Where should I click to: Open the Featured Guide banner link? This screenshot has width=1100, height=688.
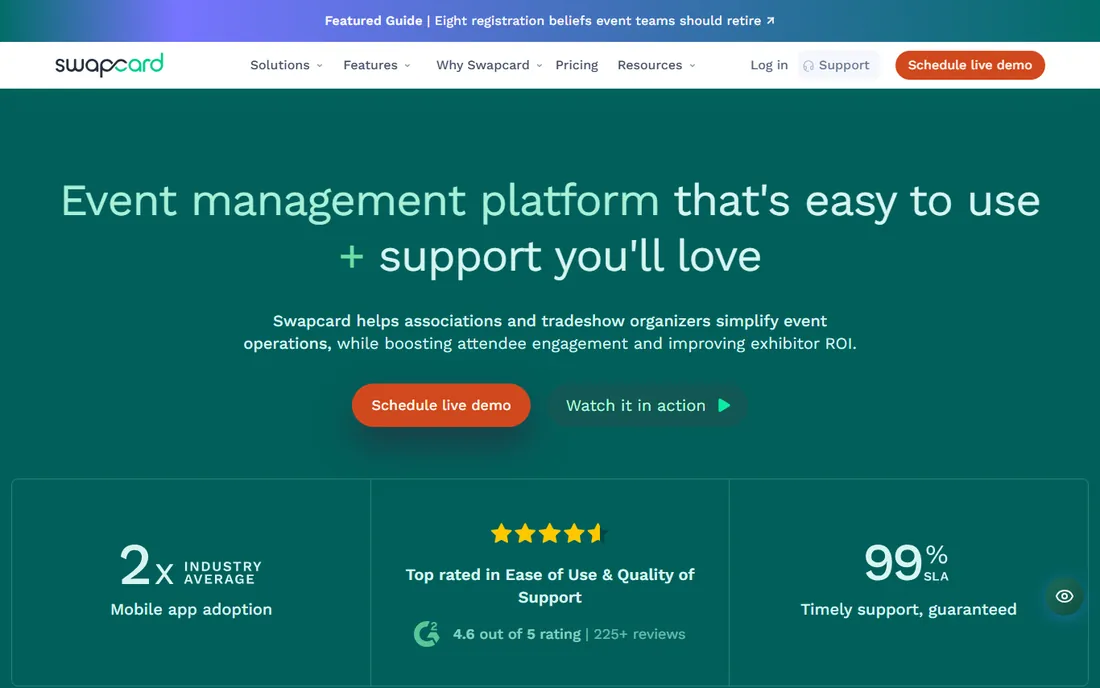click(549, 21)
